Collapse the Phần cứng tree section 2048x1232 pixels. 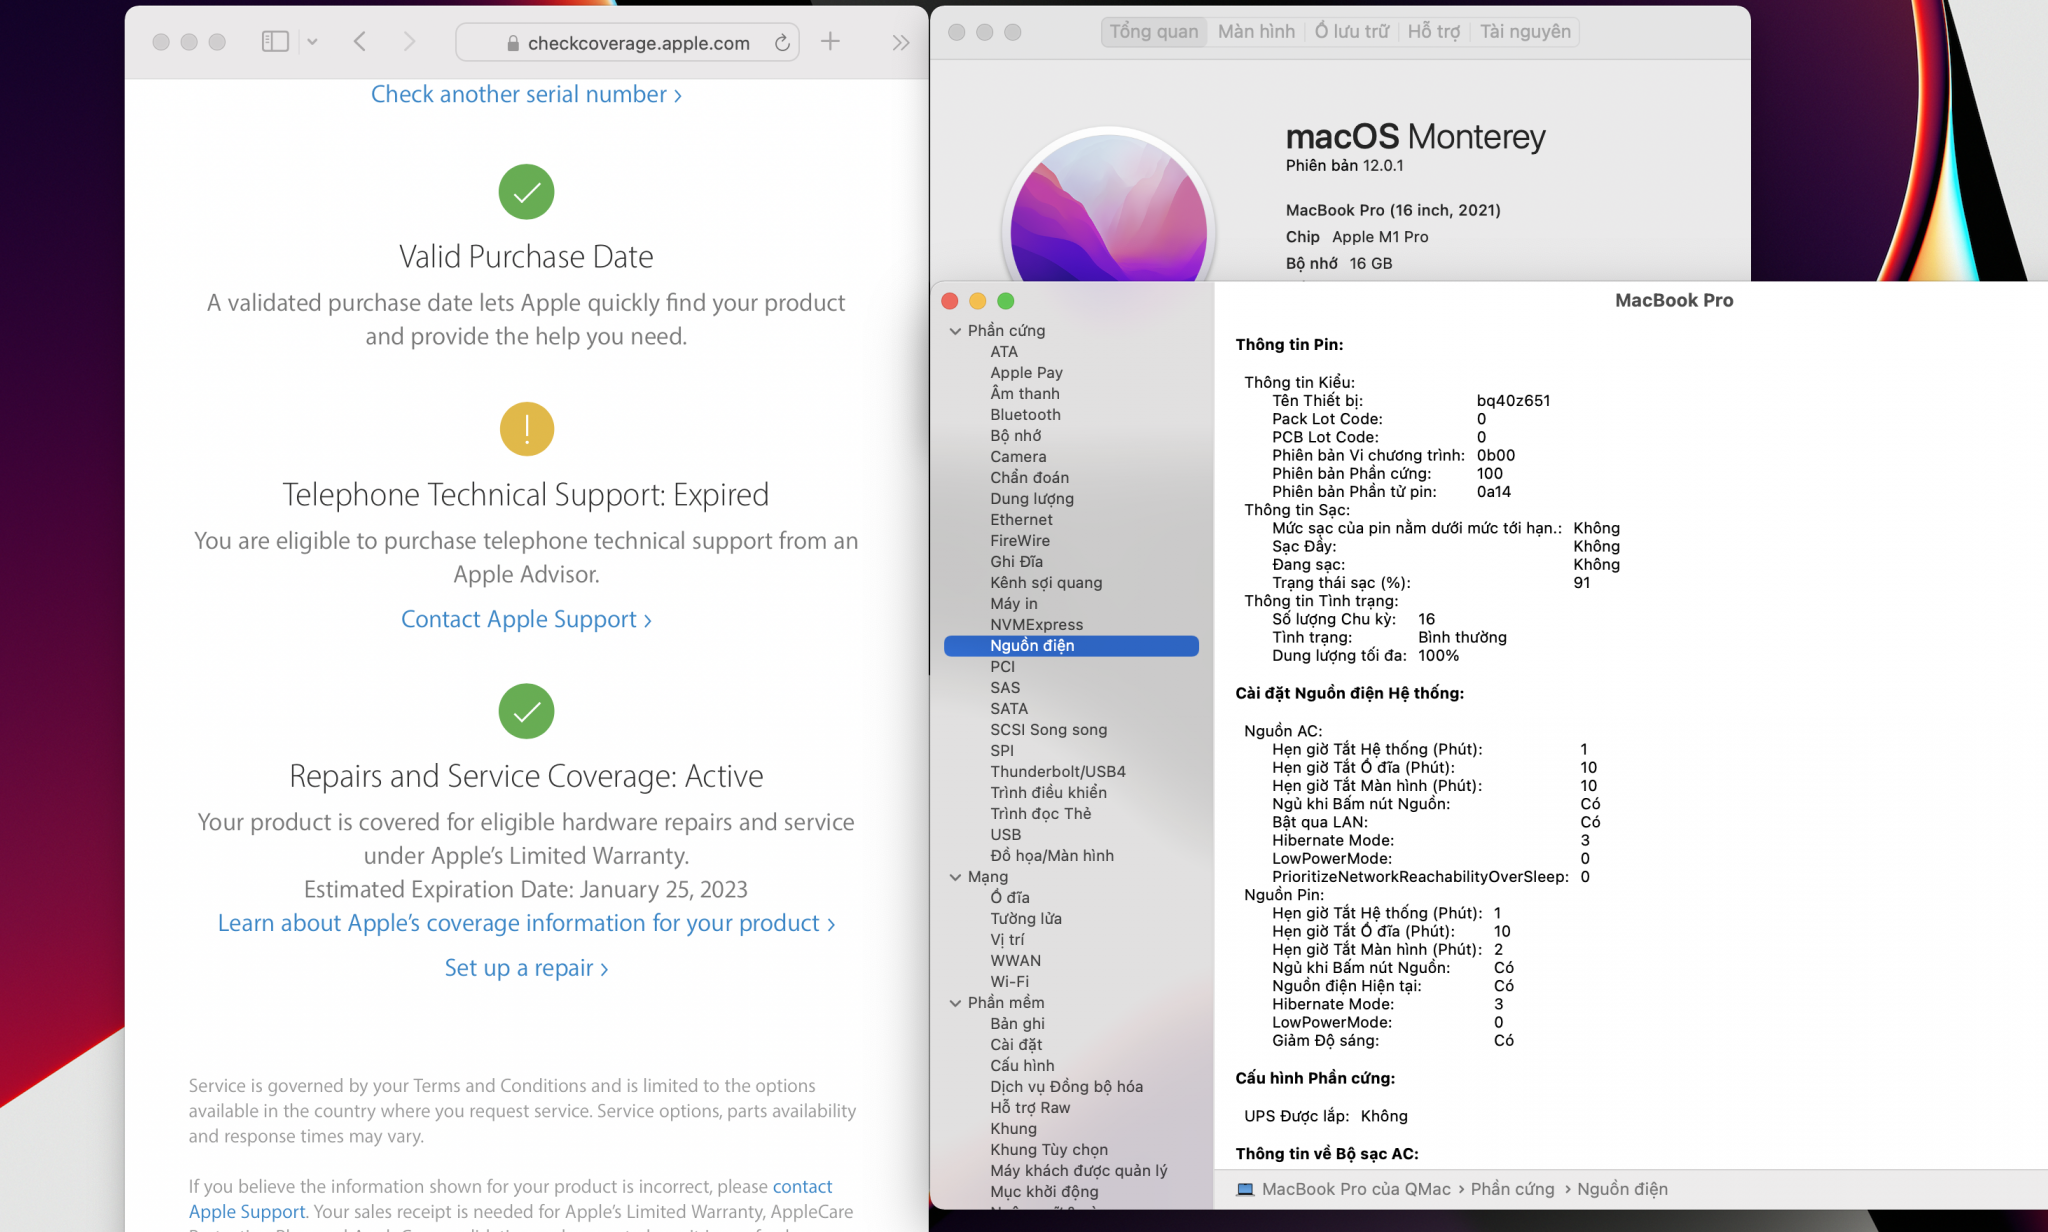tap(955, 331)
